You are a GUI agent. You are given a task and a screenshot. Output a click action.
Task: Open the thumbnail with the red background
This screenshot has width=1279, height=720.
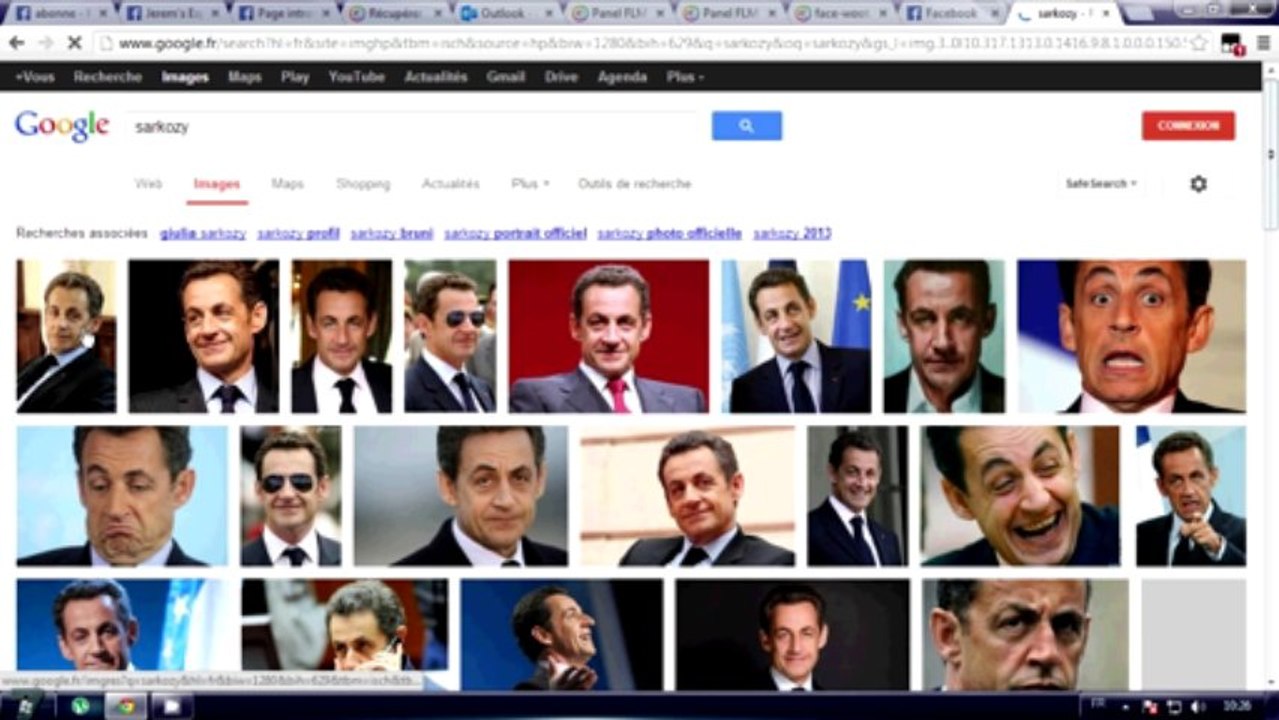tap(609, 336)
